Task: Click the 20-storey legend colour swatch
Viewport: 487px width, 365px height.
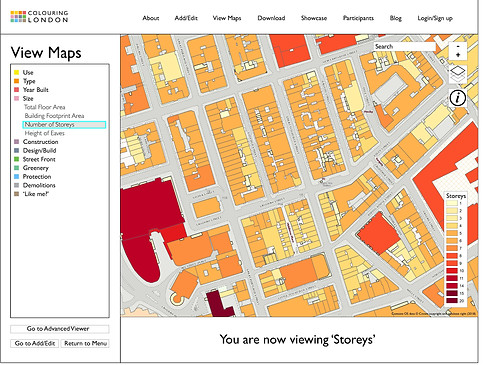Action: (452, 301)
